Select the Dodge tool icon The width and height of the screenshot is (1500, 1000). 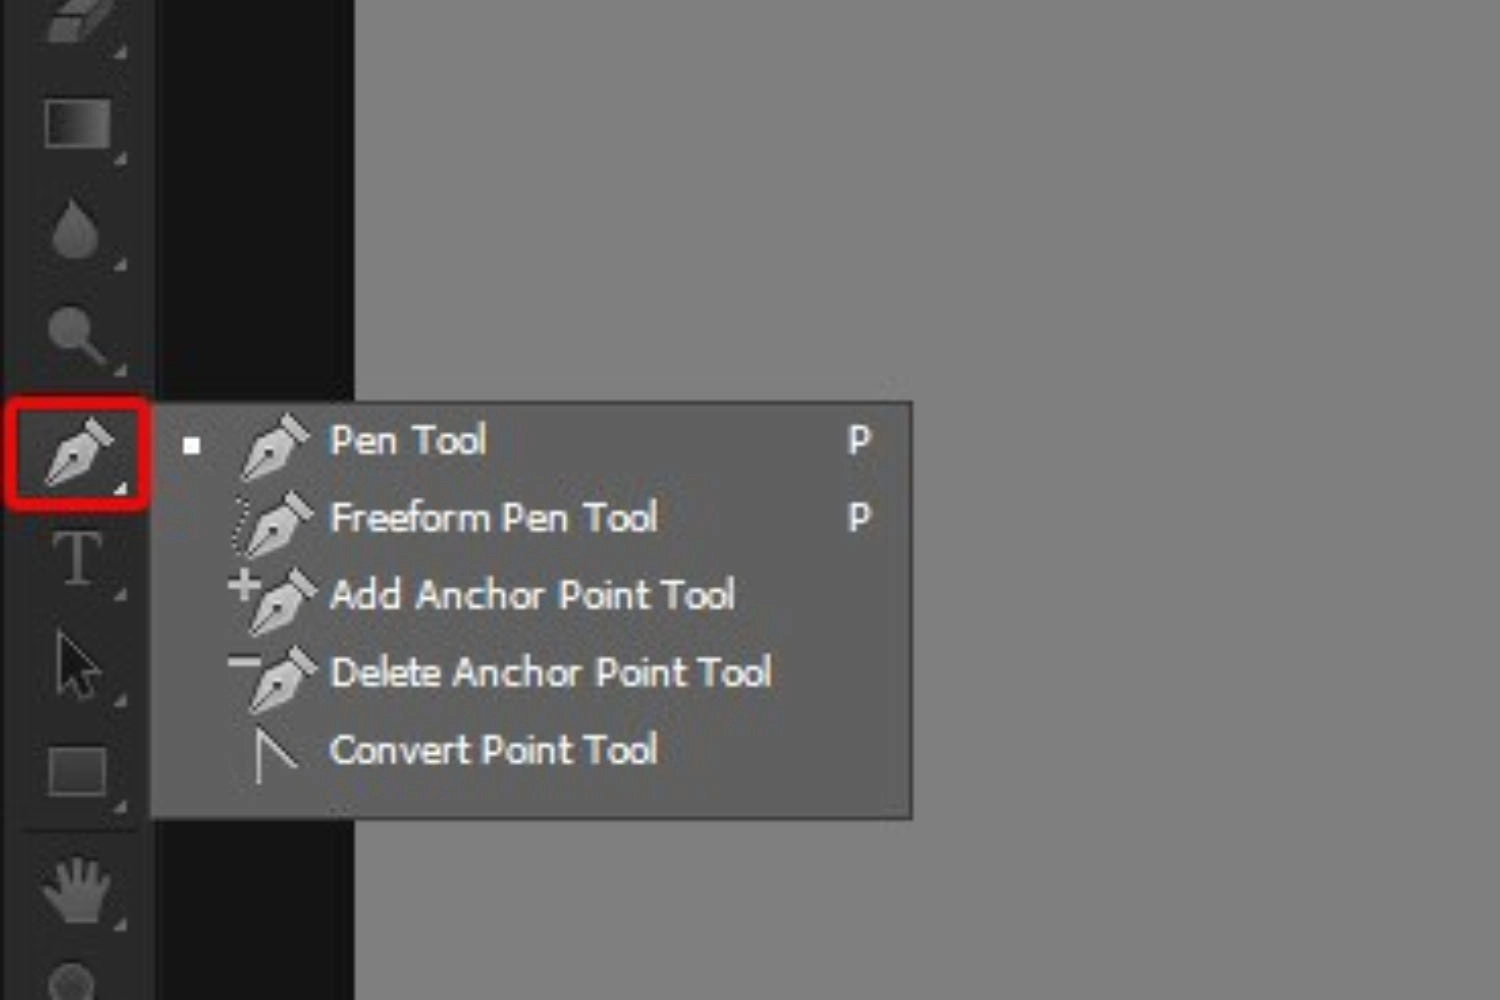pyautogui.click(x=76, y=335)
